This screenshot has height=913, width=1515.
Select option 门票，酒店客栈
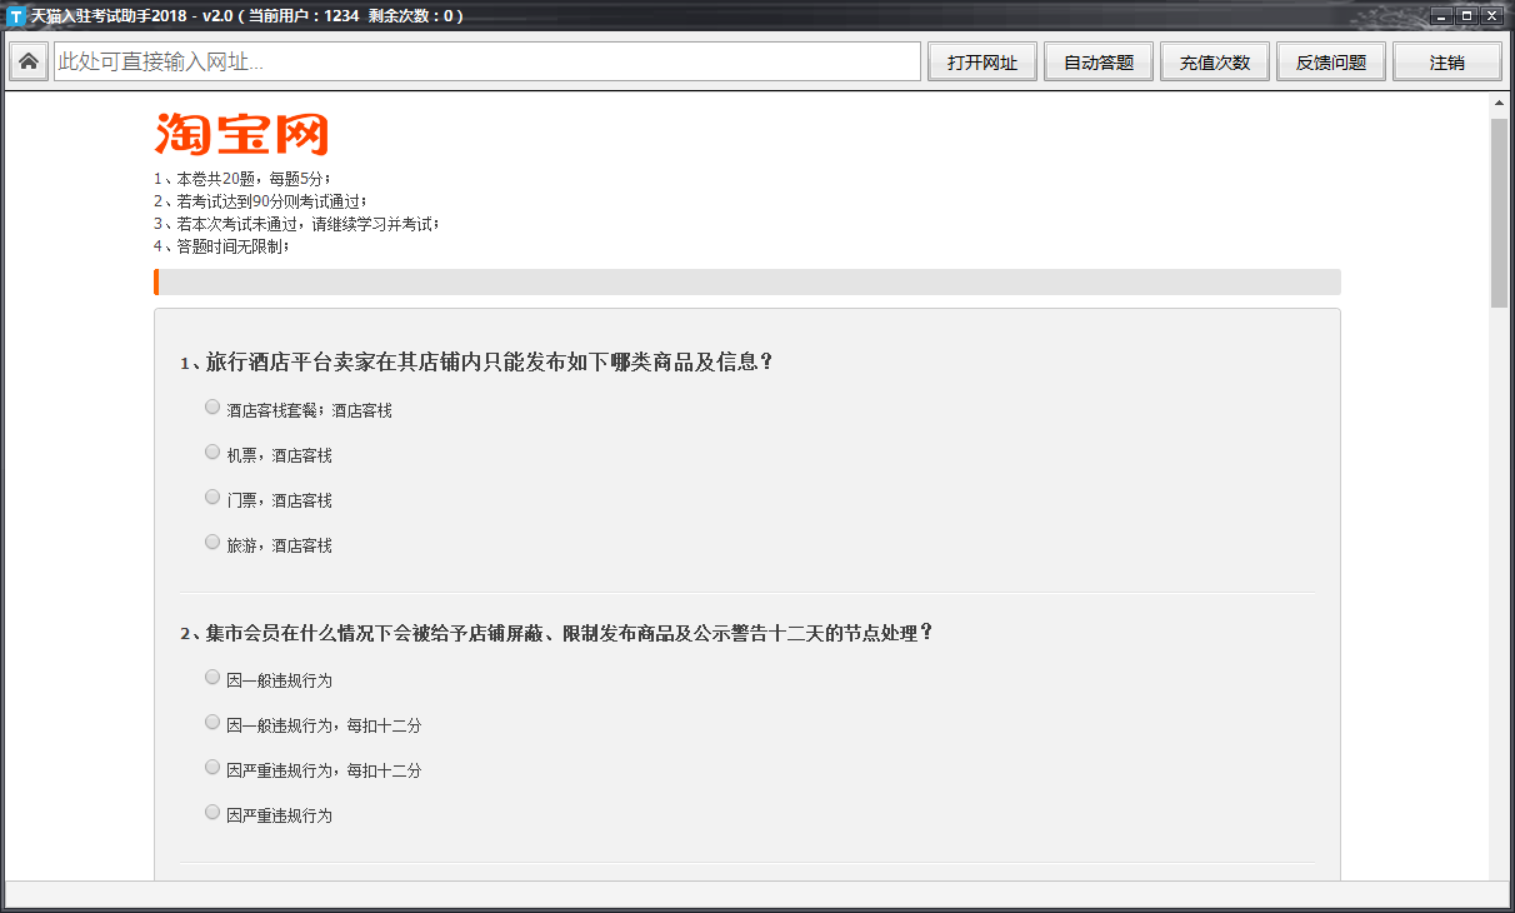(x=212, y=497)
